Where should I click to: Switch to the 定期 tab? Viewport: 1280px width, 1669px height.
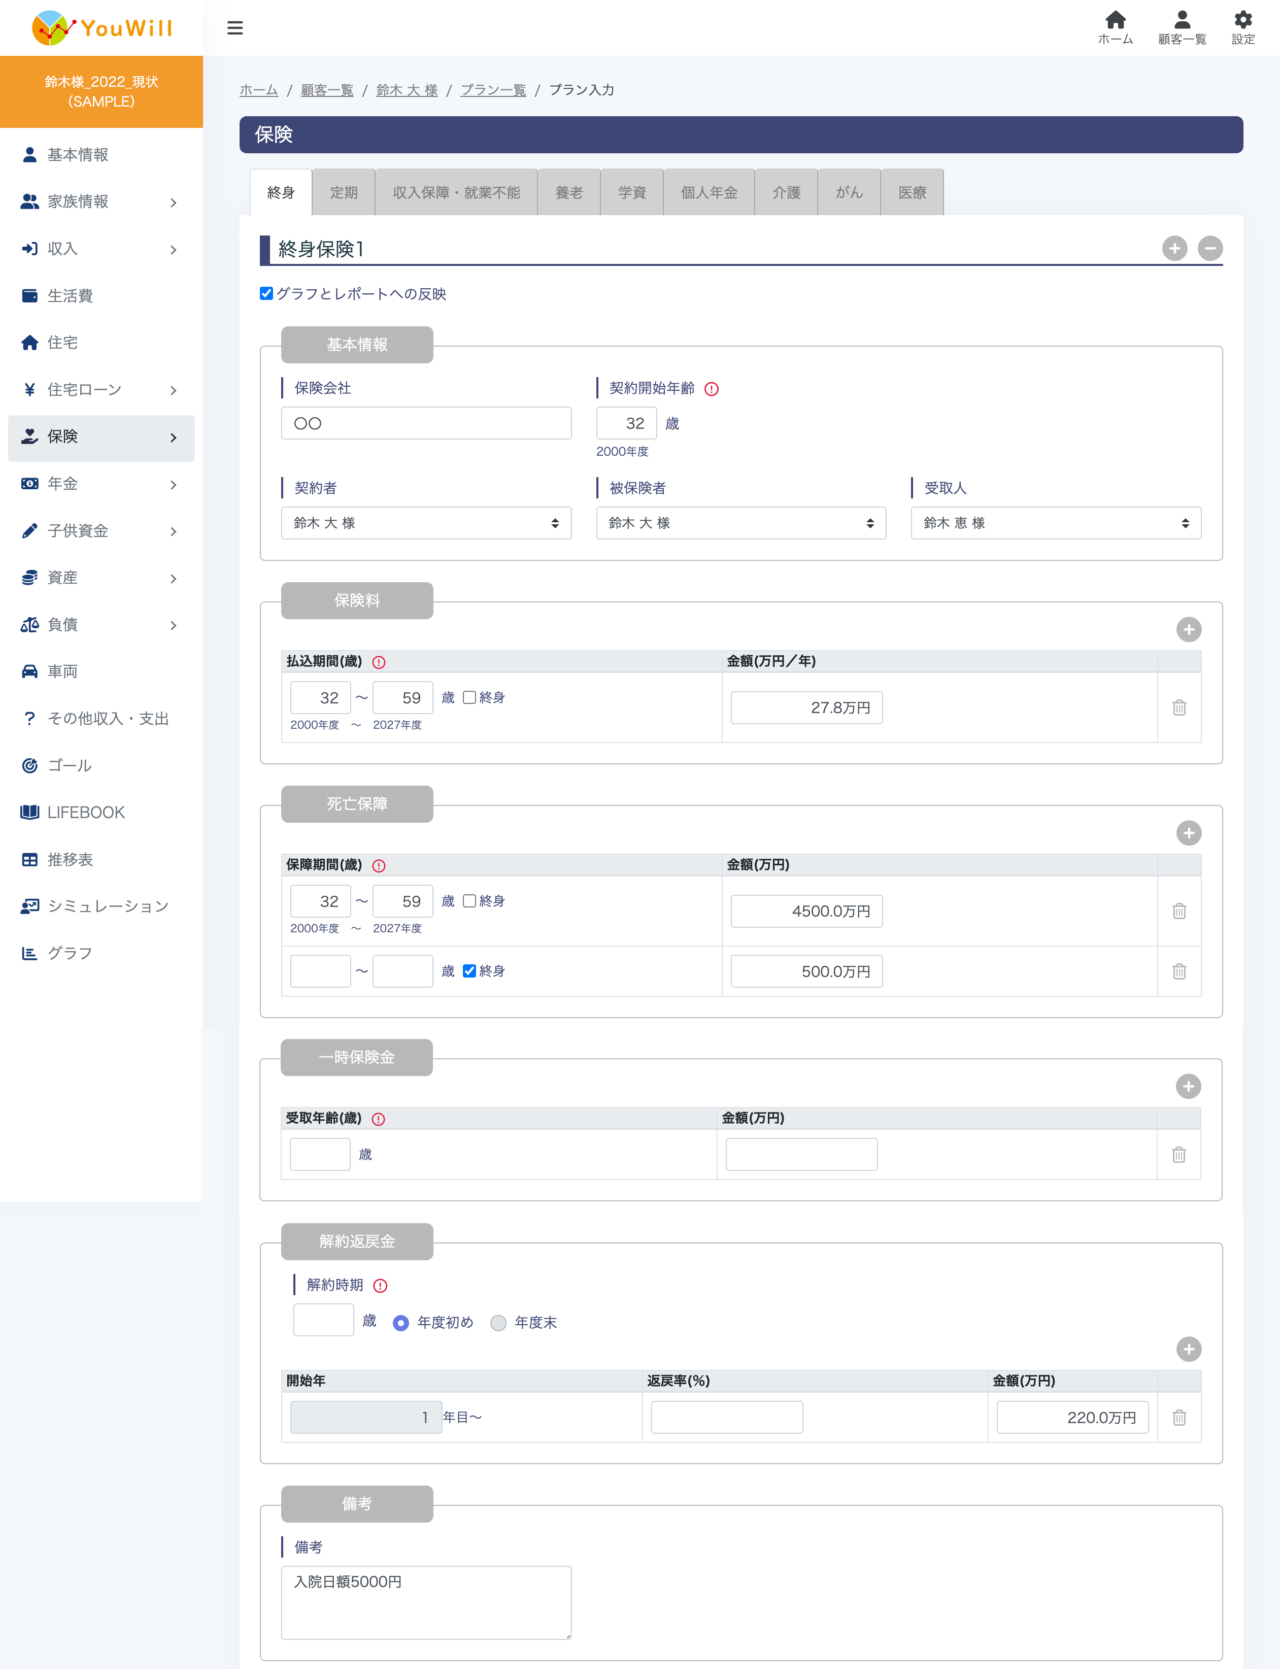(344, 193)
